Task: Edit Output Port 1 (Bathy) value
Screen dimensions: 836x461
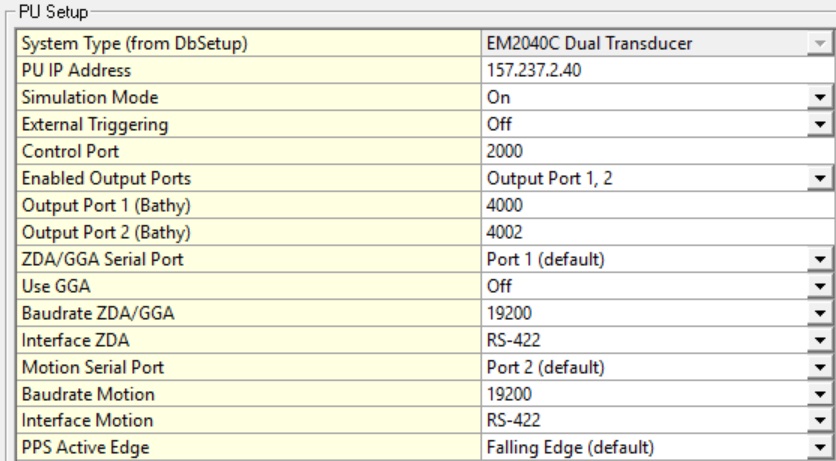Action: [x=656, y=206]
